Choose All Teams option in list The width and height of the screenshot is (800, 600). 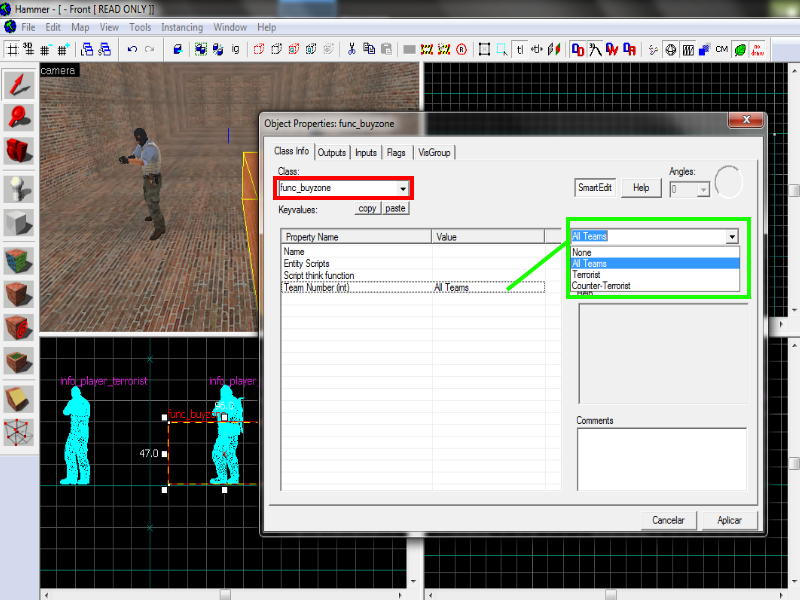pos(655,264)
